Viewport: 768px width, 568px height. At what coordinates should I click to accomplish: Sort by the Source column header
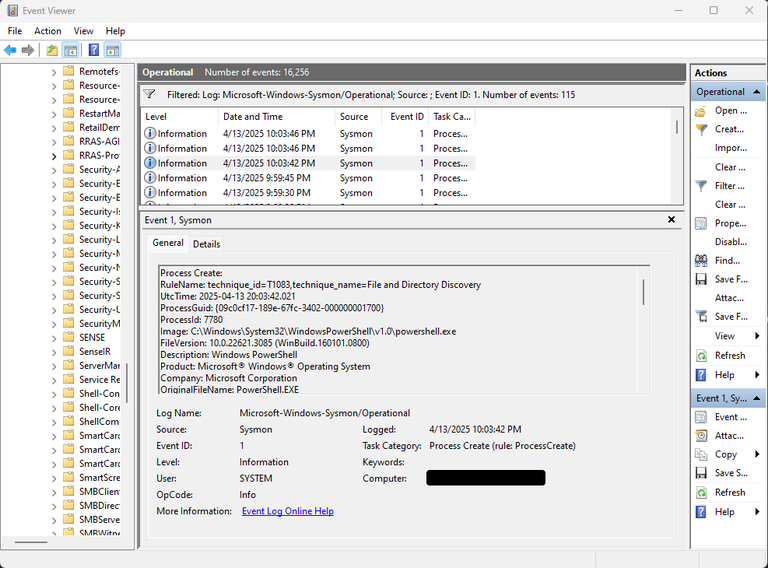coord(359,117)
